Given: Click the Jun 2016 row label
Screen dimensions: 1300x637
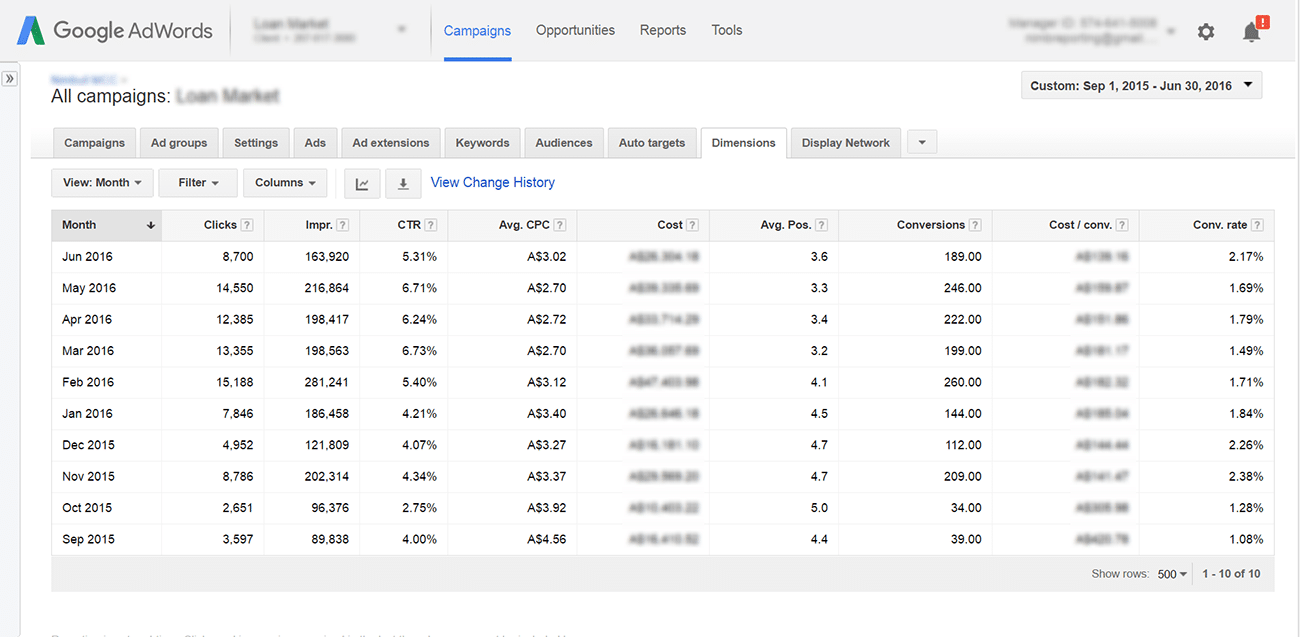Looking at the screenshot, I should coord(87,257).
